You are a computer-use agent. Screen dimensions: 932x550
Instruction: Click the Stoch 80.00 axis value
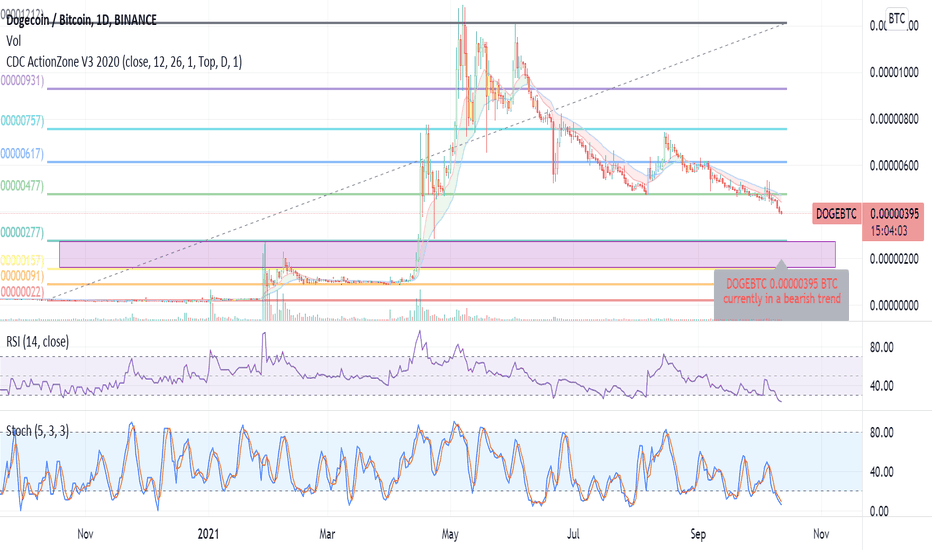pyautogui.click(x=881, y=432)
